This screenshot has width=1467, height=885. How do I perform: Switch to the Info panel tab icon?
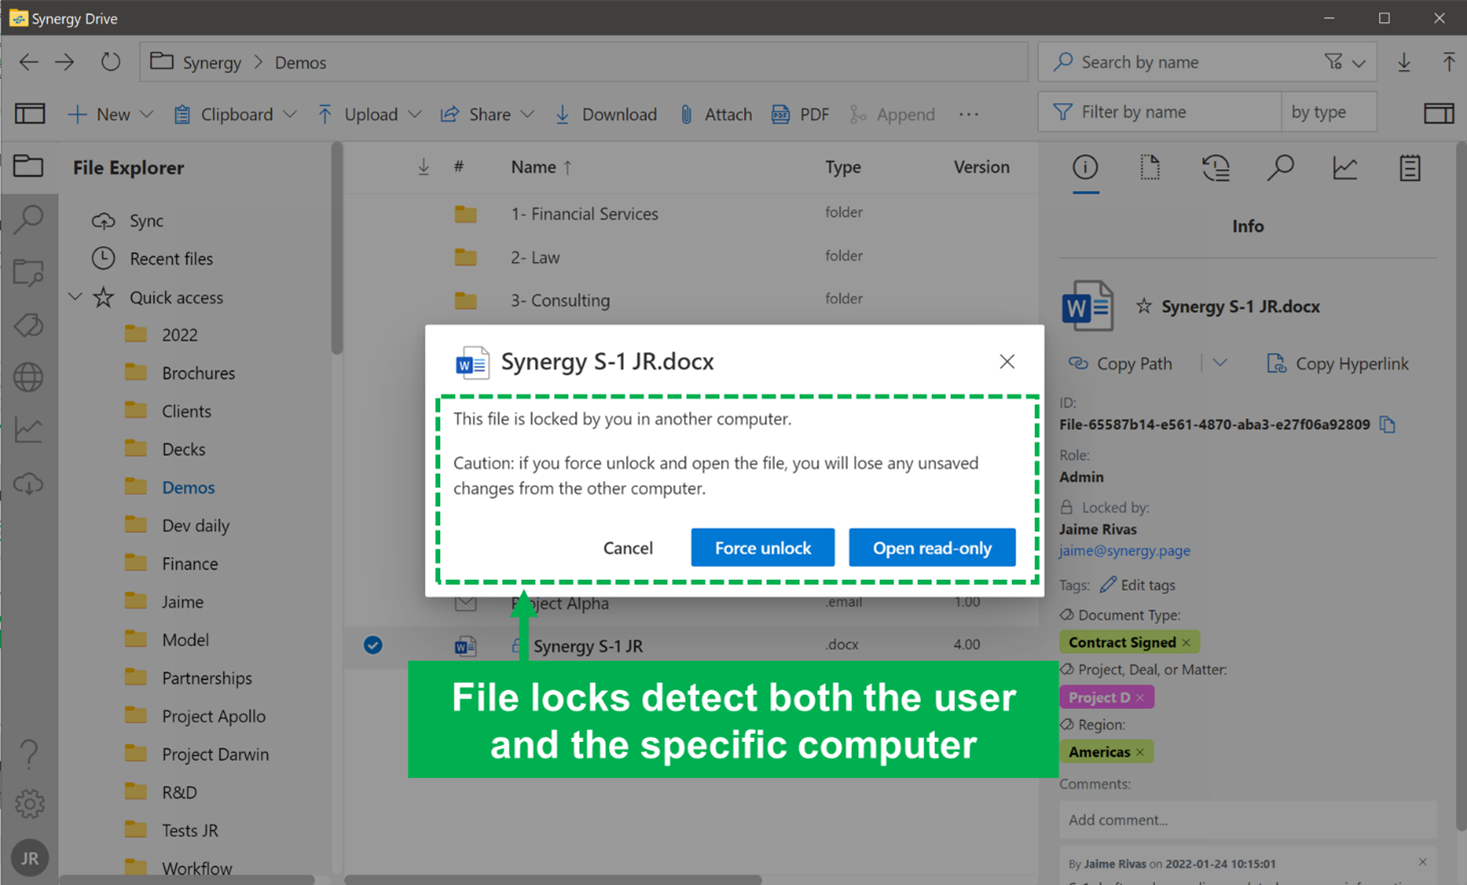coord(1085,168)
